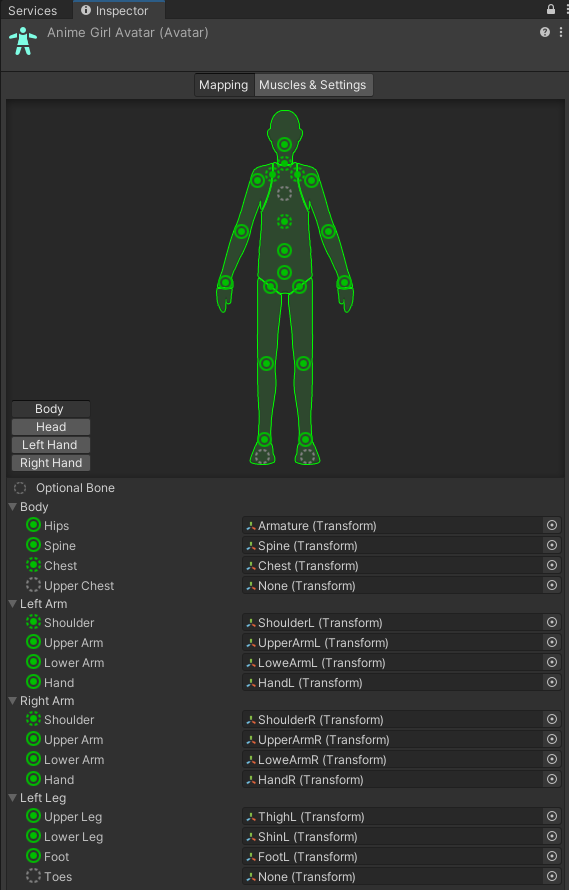The width and height of the screenshot is (569, 890).
Task: Switch to the Services tab
Action: [x=32, y=10]
